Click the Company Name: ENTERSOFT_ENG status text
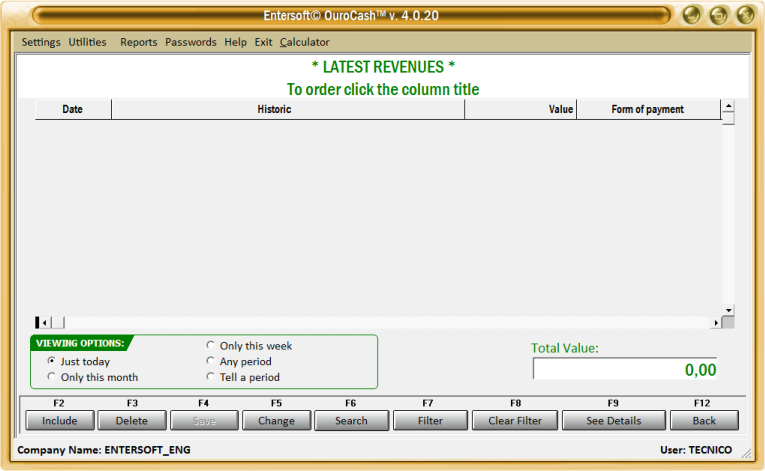765x471 pixels. [x=104, y=450]
